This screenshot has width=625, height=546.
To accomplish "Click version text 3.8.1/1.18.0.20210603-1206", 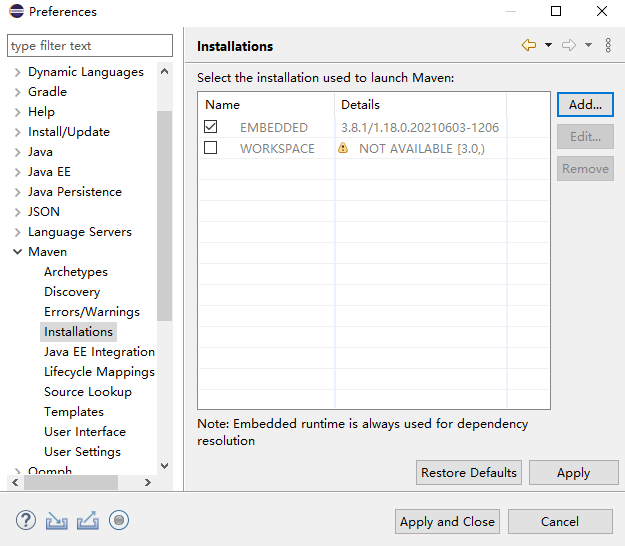I will (420, 128).
